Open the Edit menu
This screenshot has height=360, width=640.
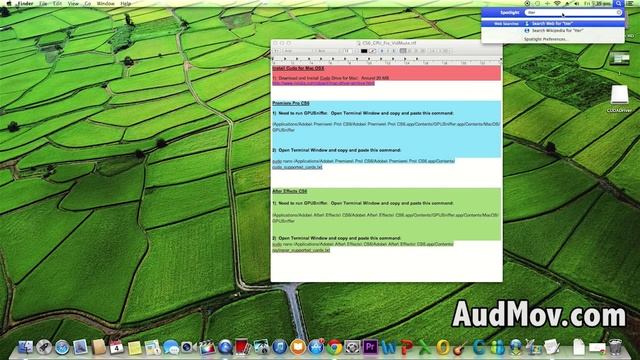(58, 3)
